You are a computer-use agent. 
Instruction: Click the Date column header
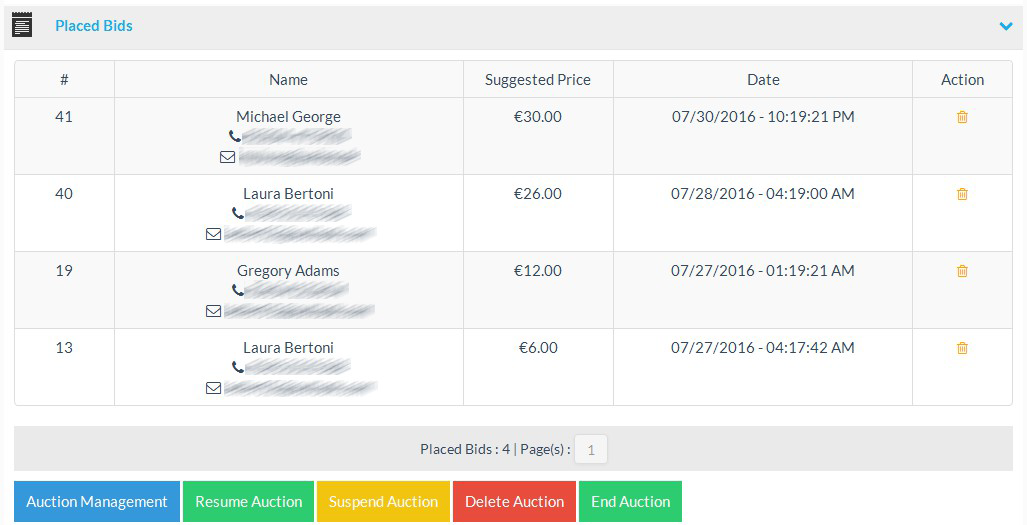(x=763, y=80)
